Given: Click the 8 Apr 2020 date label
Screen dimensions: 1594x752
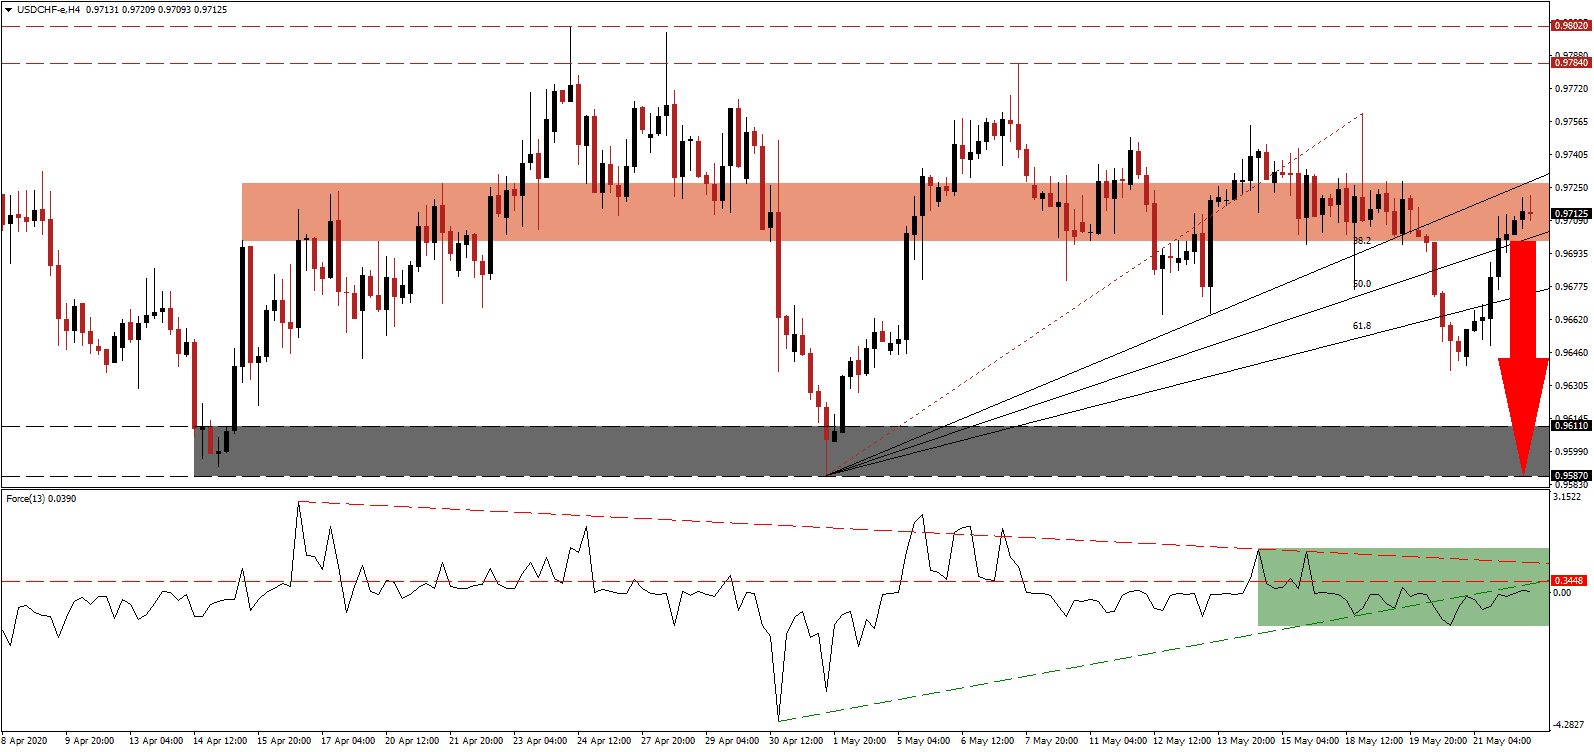Looking at the screenshot, I should click(x=26, y=741).
